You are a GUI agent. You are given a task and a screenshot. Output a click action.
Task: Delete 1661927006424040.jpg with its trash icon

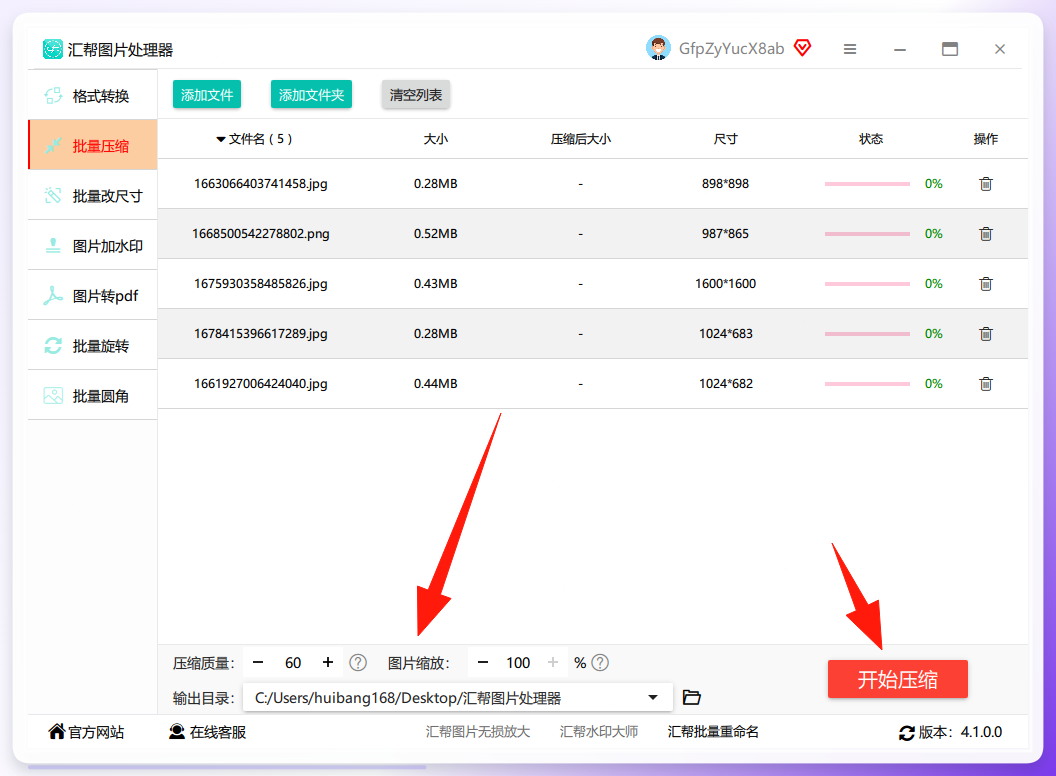985,383
